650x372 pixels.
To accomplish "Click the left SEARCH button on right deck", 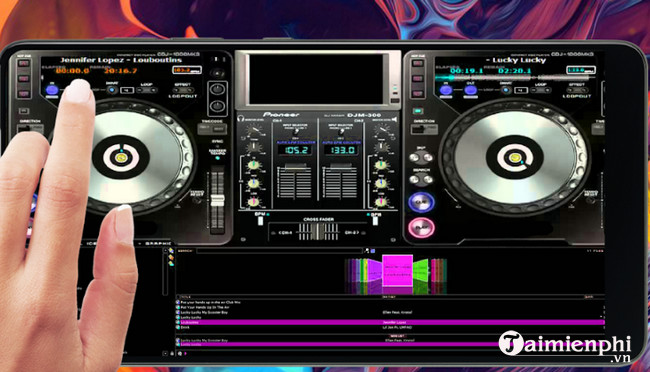I will click(x=414, y=180).
